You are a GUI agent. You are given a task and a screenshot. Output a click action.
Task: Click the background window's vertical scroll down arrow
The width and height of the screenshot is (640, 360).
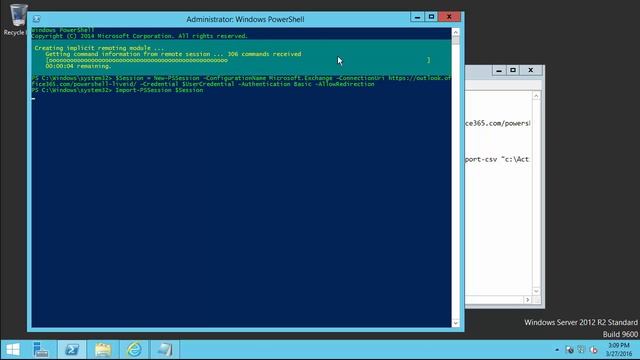536,291
